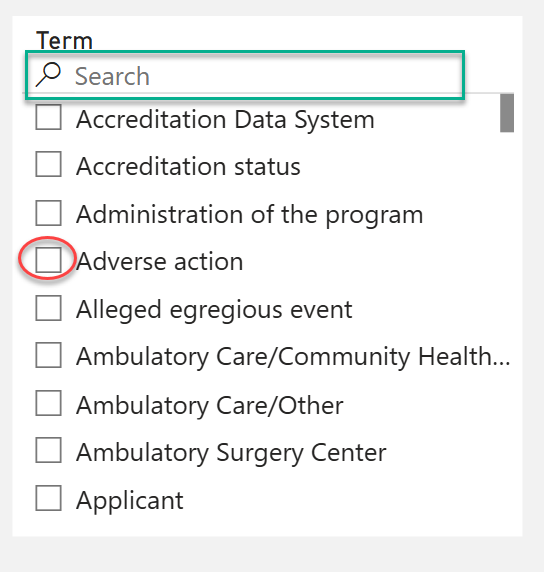Tick the Accreditation Data System checkbox
Viewport: 544px width, 572px height.
pos(48,117)
